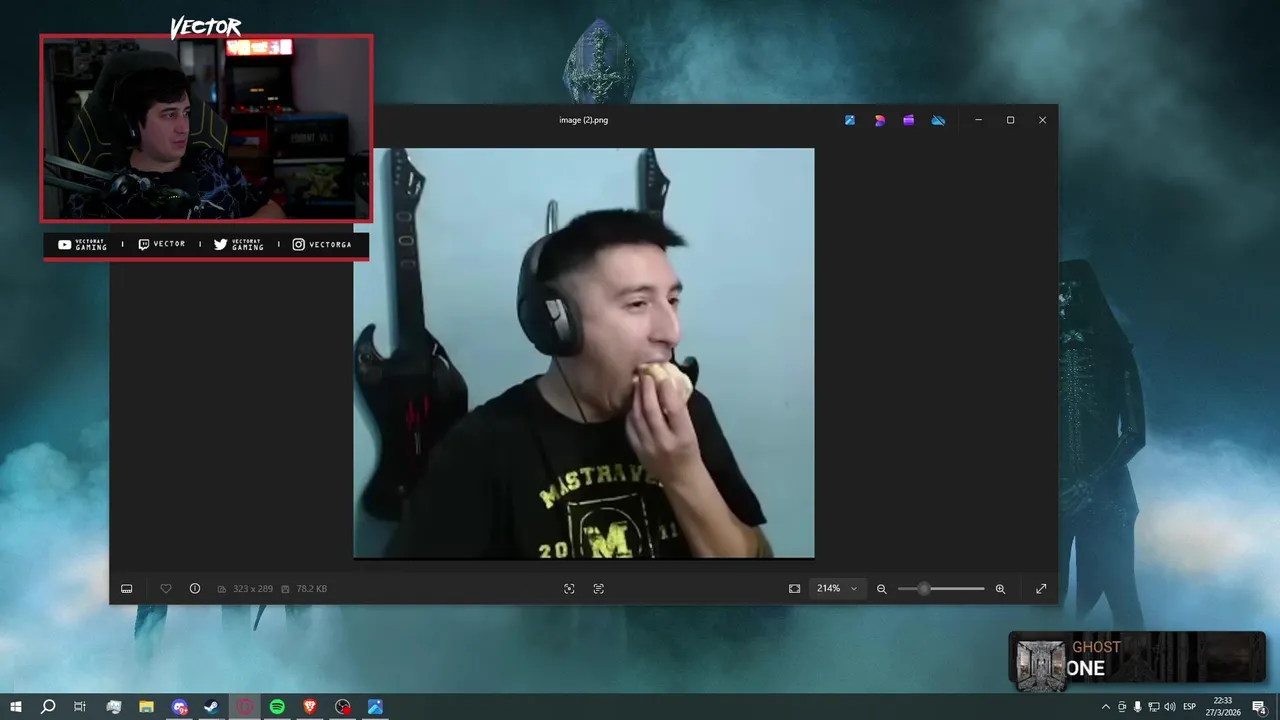Click the zoom slider handle in Photos
Viewport: 1280px width, 720px height.
click(924, 589)
